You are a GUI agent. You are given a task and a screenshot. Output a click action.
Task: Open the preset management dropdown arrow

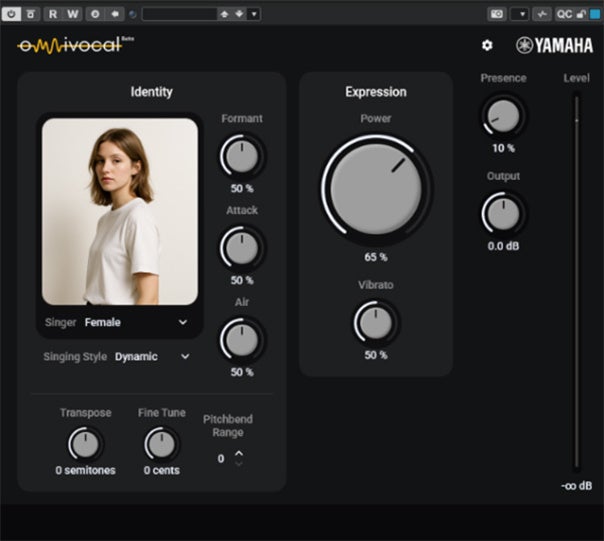(x=254, y=14)
